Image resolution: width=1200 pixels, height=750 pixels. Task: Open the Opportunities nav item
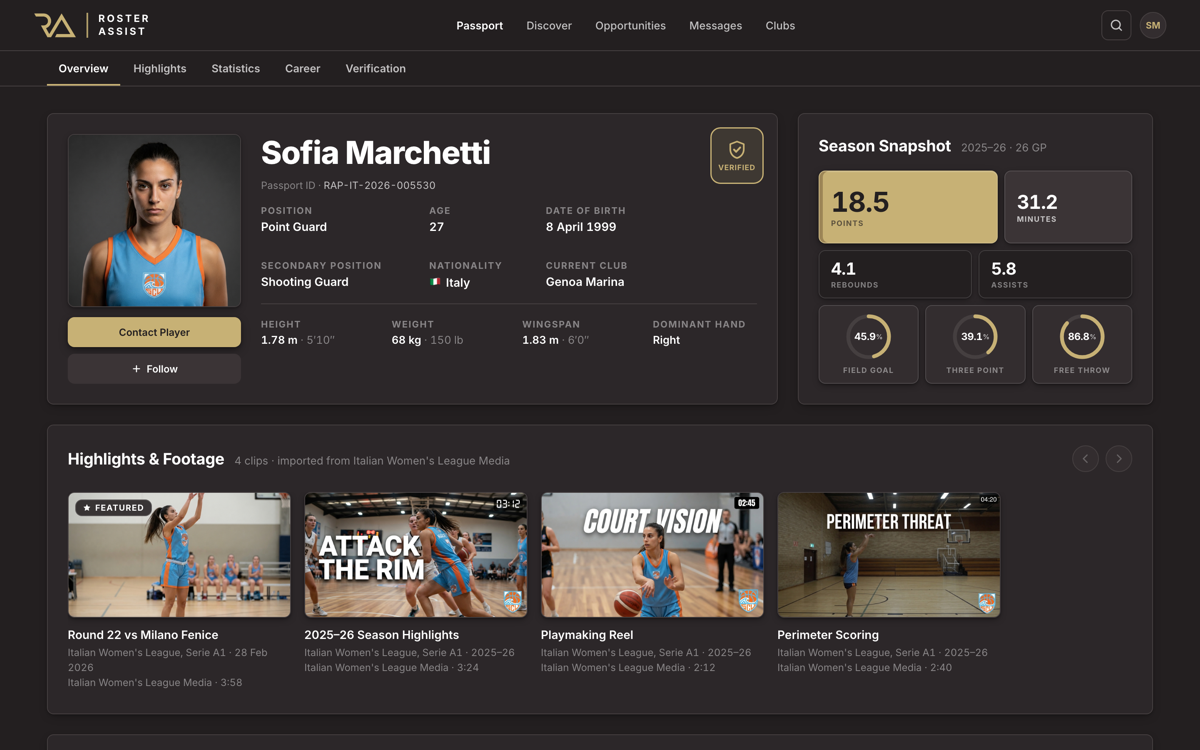click(x=630, y=25)
